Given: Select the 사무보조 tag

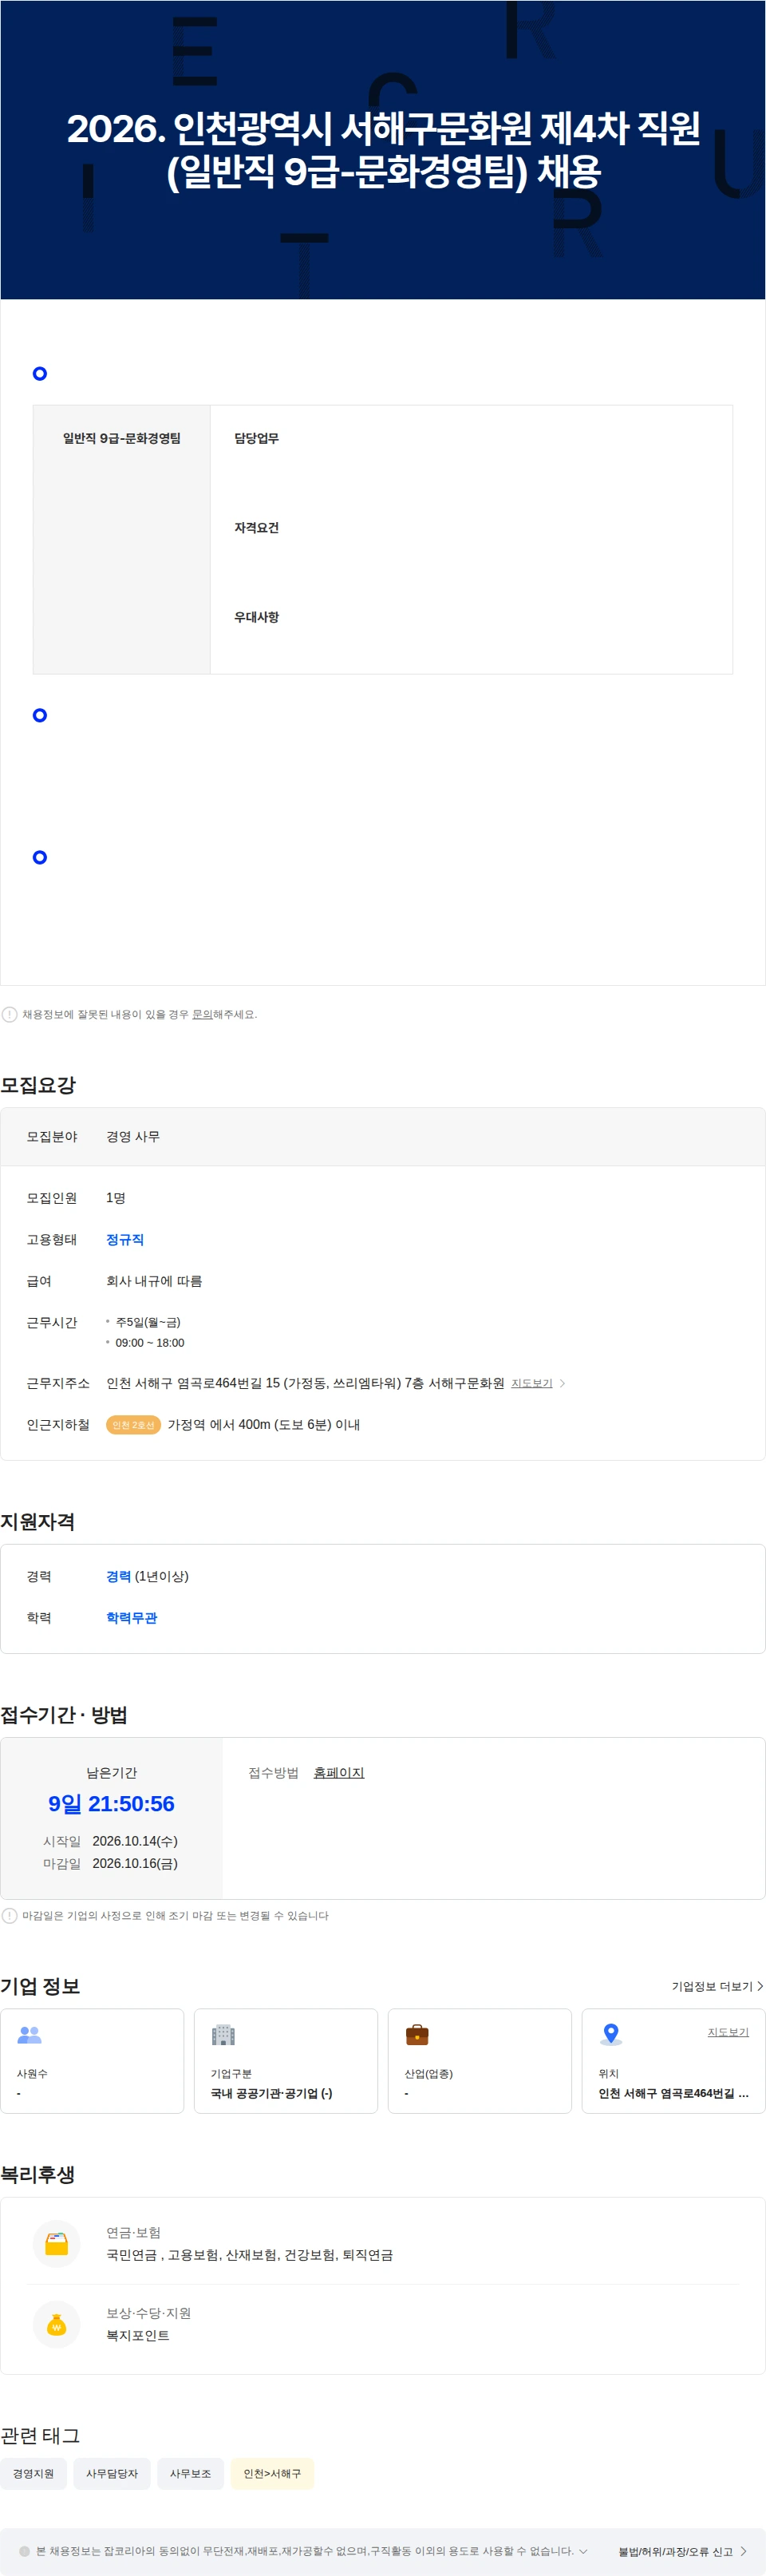Looking at the screenshot, I should point(190,2473).
